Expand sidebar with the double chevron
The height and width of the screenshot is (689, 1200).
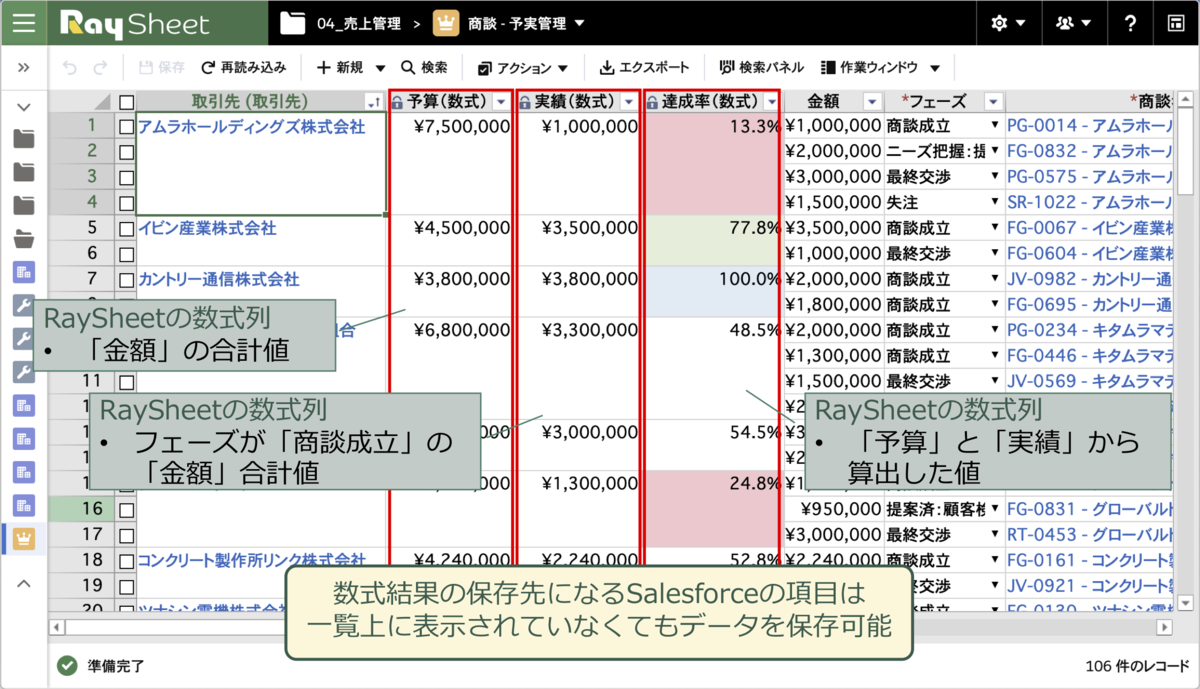24,68
